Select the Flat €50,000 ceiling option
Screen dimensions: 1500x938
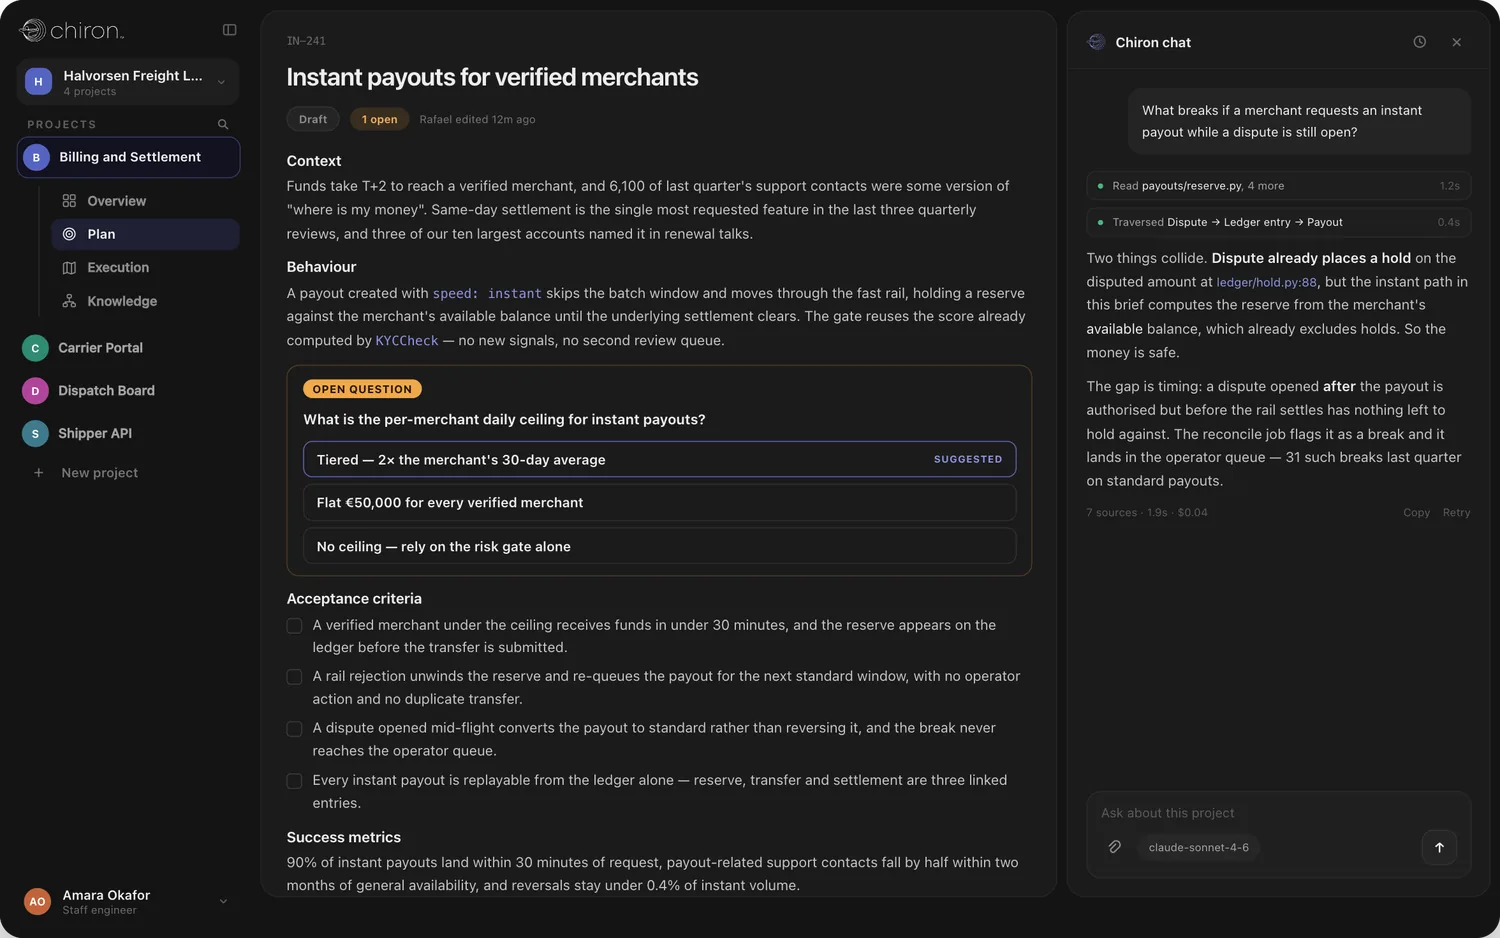click(659, 503)
